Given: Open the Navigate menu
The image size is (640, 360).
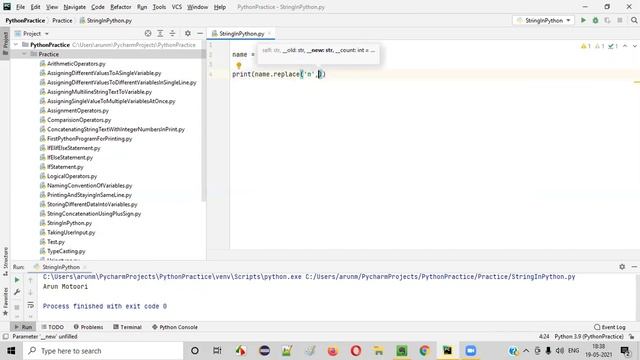Looking at the screenshot, I should [x=75, y=7].
